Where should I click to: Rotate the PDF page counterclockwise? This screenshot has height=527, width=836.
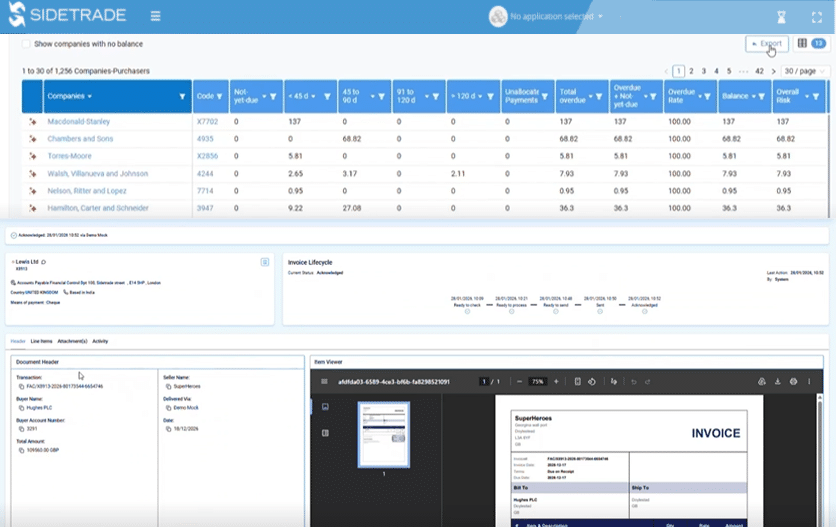592,381
